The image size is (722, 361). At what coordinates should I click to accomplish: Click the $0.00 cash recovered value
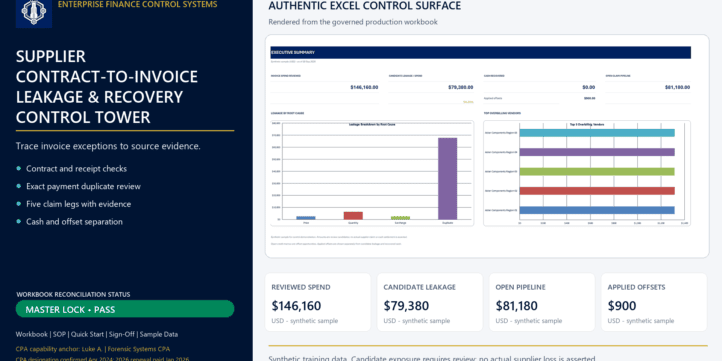(589, 87)
